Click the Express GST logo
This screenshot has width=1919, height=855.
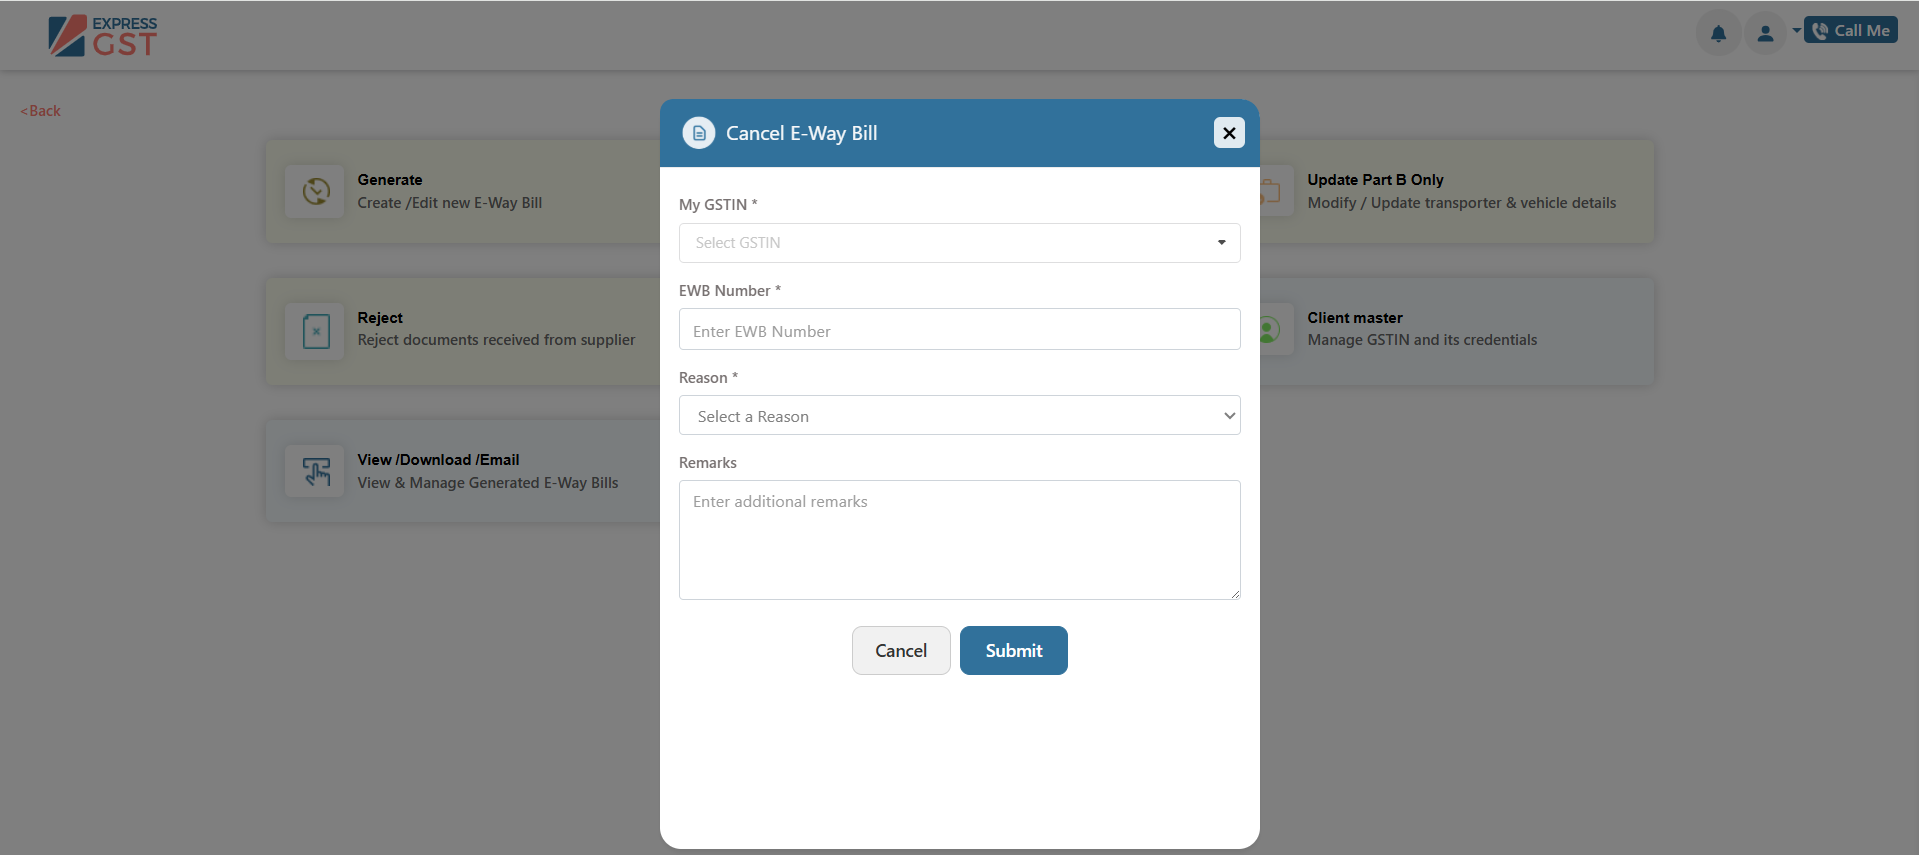(x=103, y=36)
